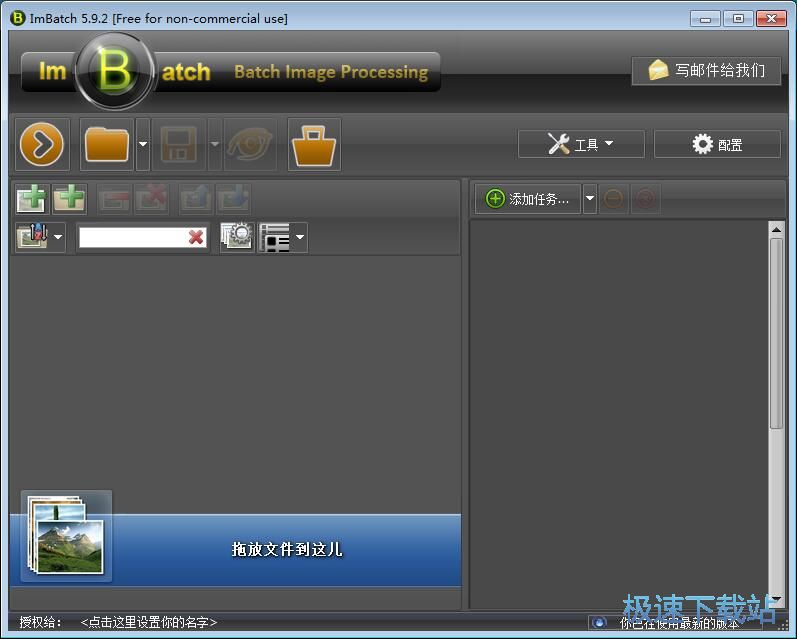
Task: Minimize the ImBatch window
Action: pyautogui.click(x=705, y=19)
